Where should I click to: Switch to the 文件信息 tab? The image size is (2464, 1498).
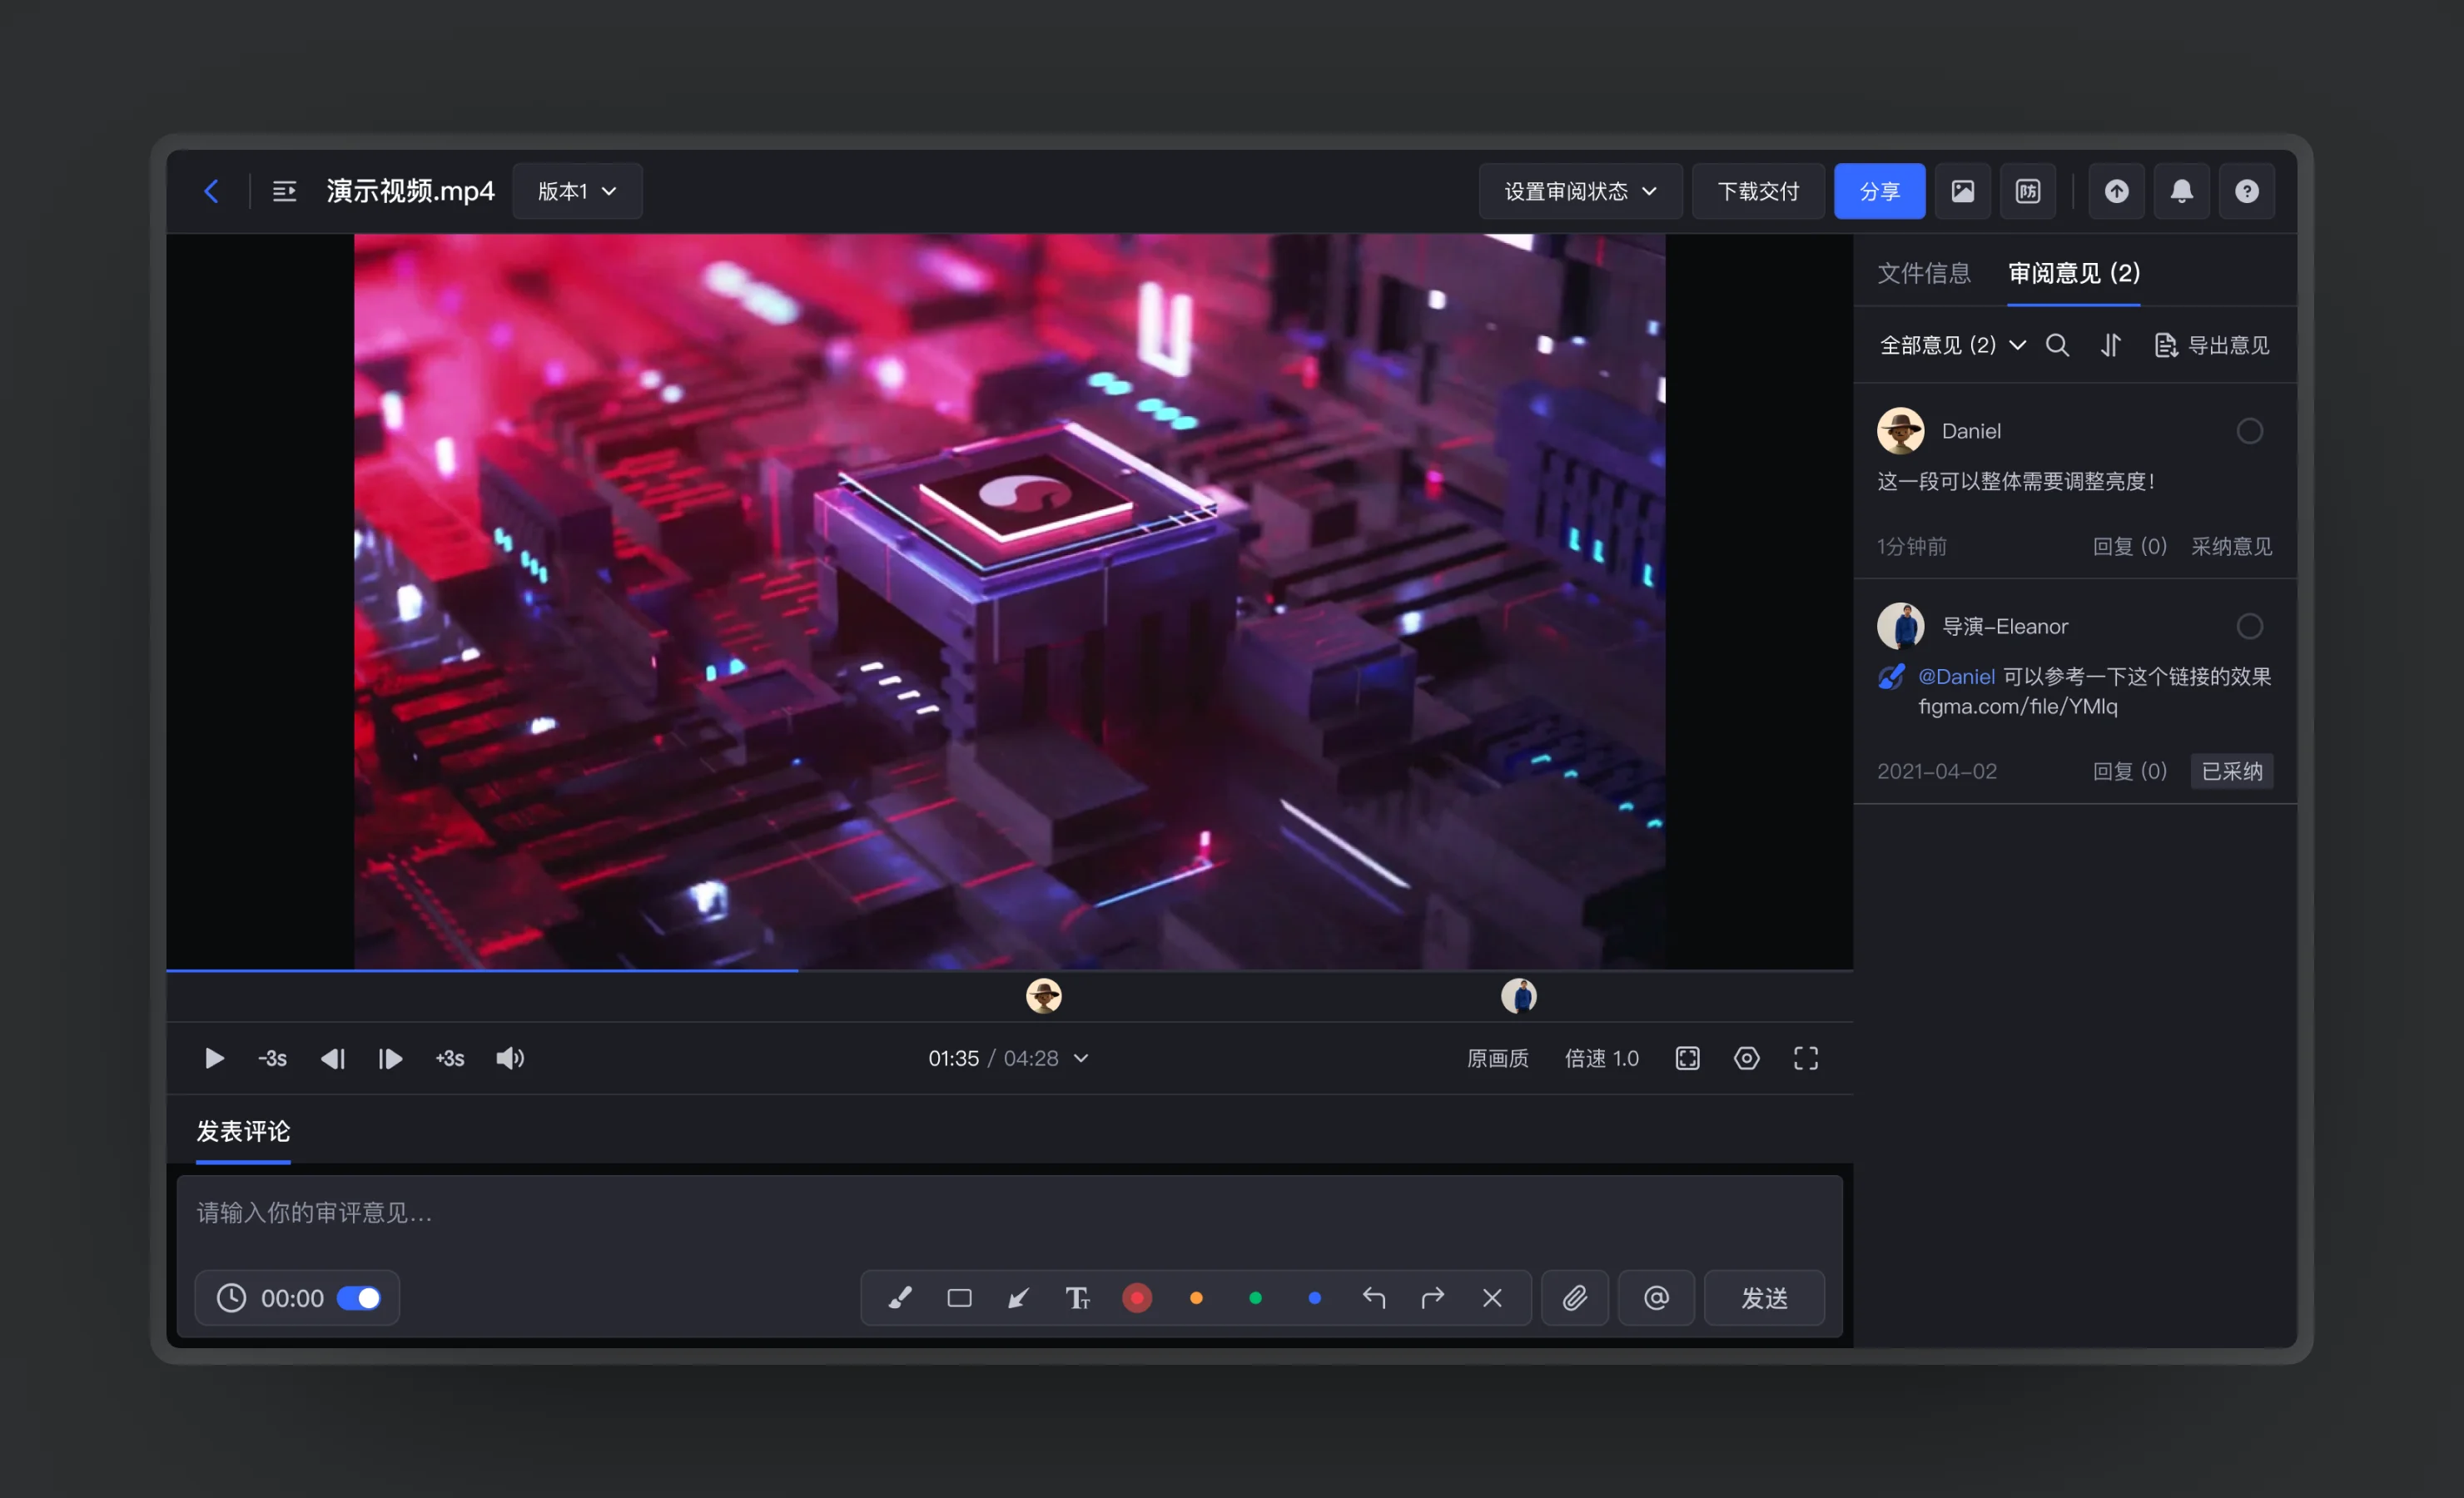pos(1923,273)
